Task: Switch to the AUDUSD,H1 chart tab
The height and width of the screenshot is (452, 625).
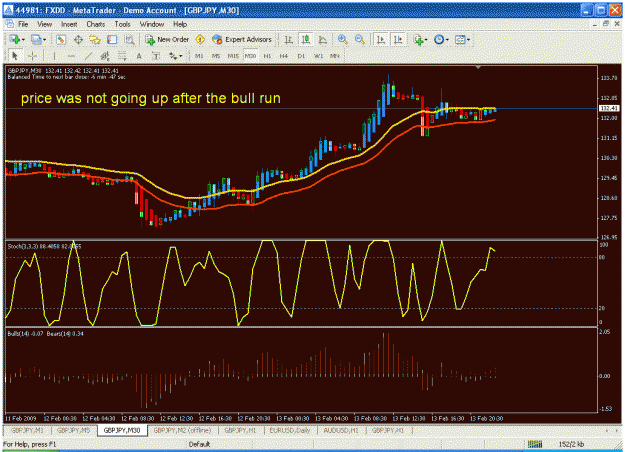Action: (341, 430)
